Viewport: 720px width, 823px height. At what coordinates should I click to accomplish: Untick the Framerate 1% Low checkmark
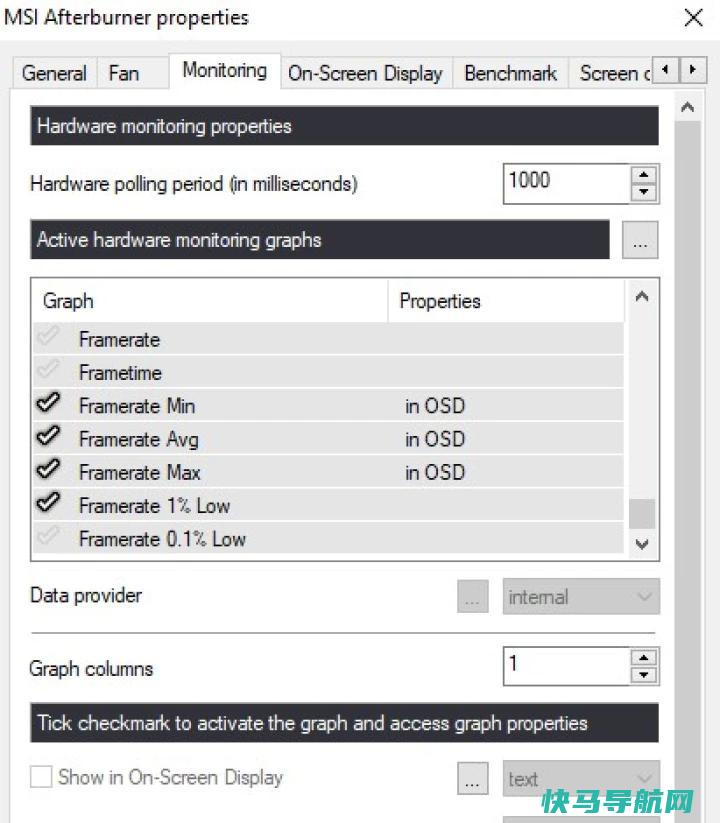pyautogui.click(x=48, y=502)
